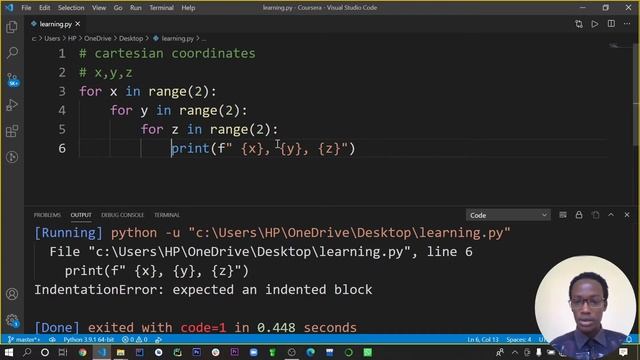Open the Run and Debug view

pos(12,105)
